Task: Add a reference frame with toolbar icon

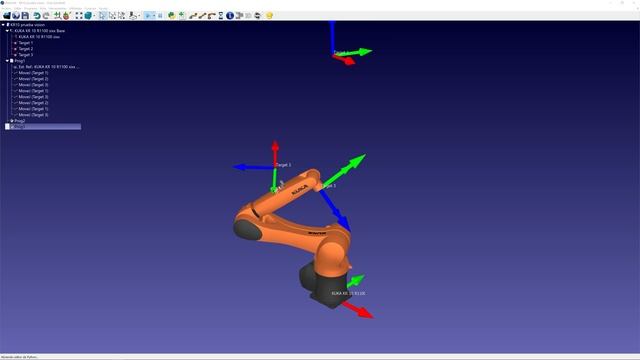Action: tap(57, 16)
